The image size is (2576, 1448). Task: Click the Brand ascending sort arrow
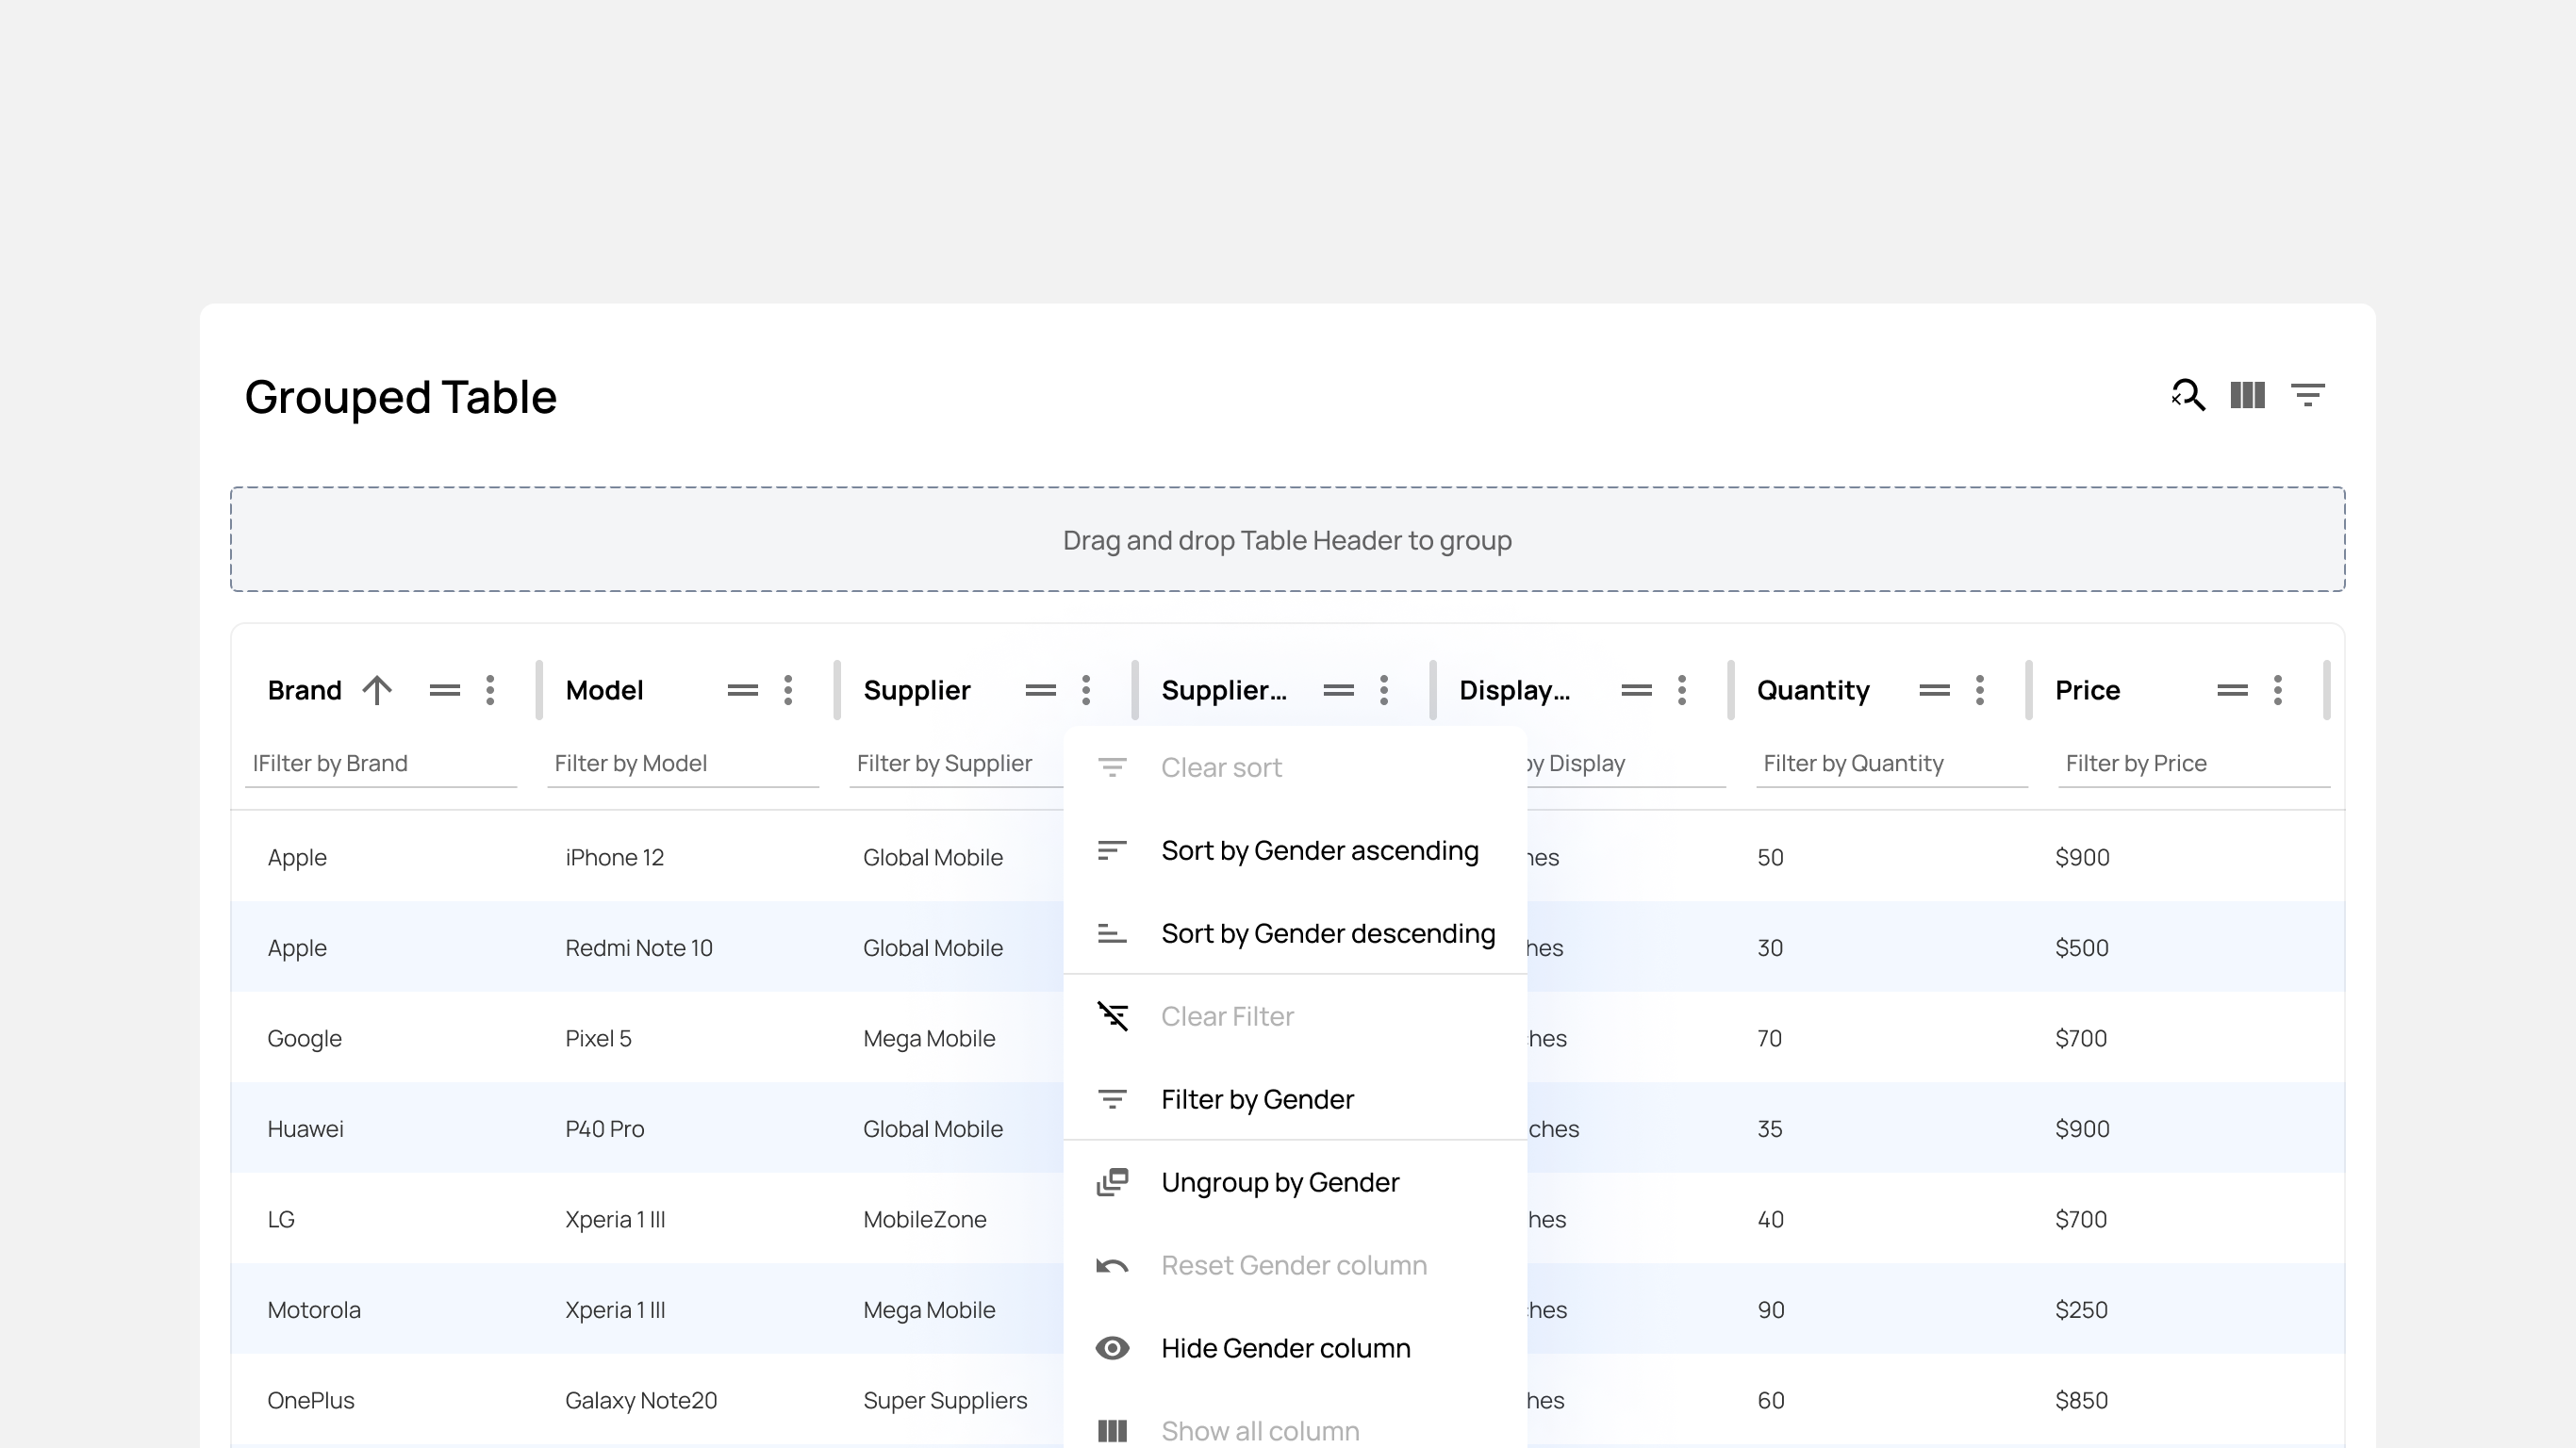point(377,690)
